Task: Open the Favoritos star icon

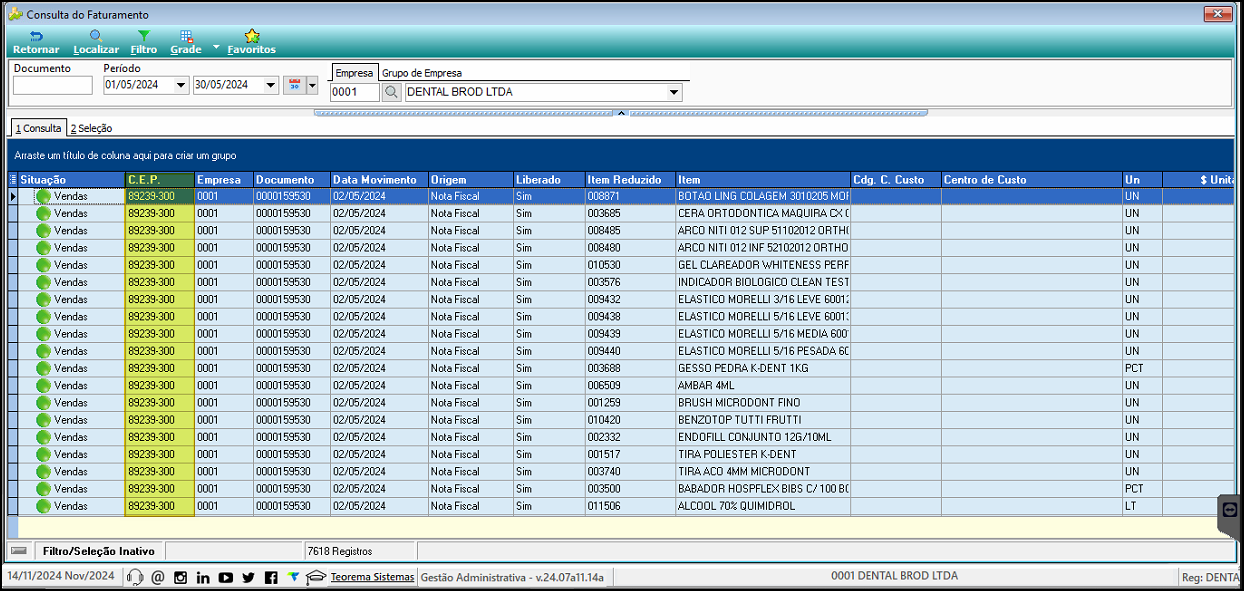Action: pyautogui.click(x=252, y=42)
